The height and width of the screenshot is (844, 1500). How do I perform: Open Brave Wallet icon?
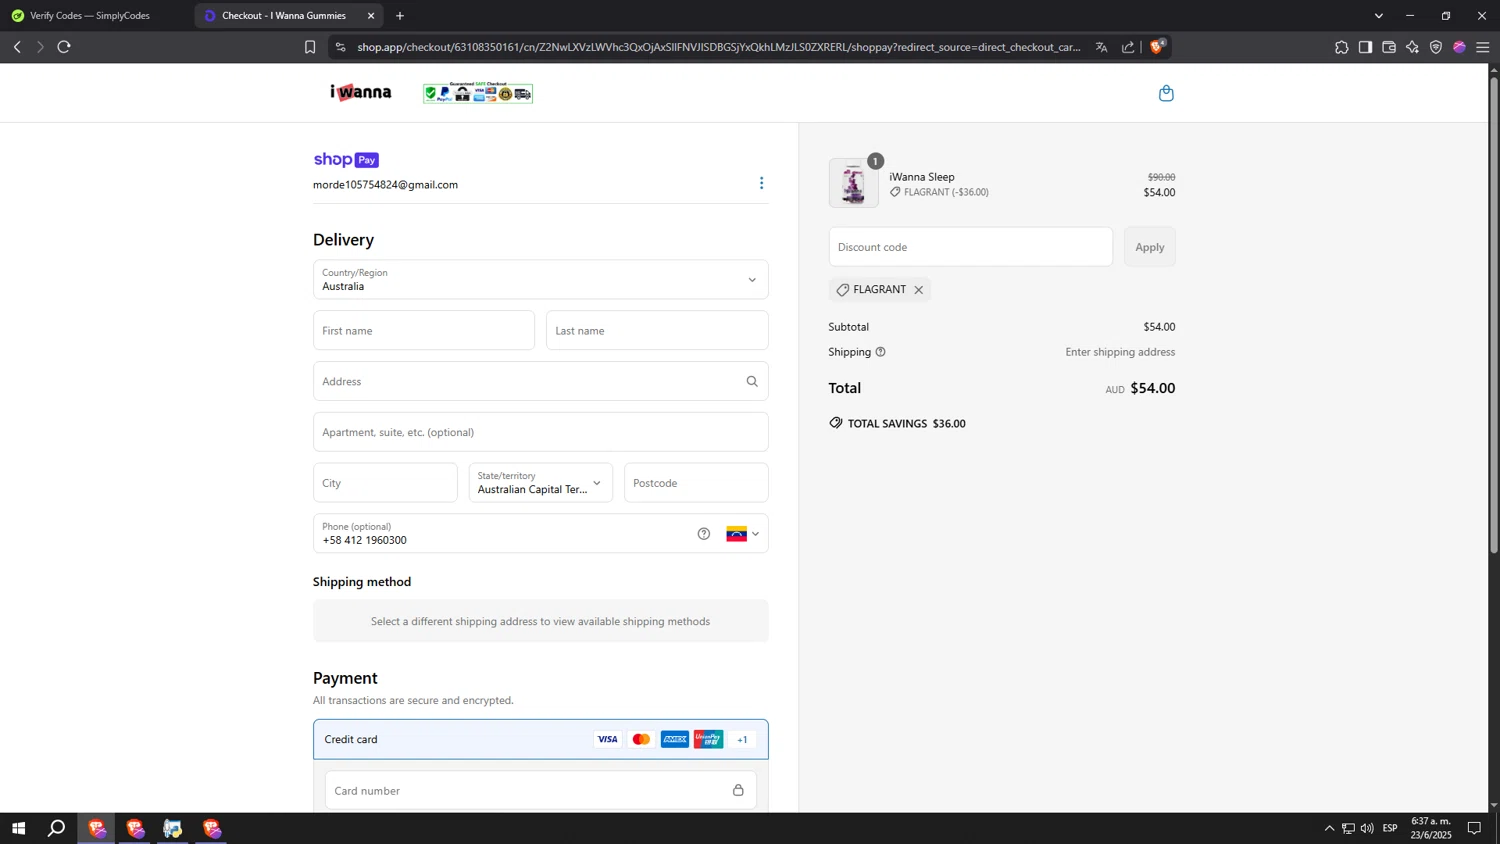click(x=1389, y=47)
